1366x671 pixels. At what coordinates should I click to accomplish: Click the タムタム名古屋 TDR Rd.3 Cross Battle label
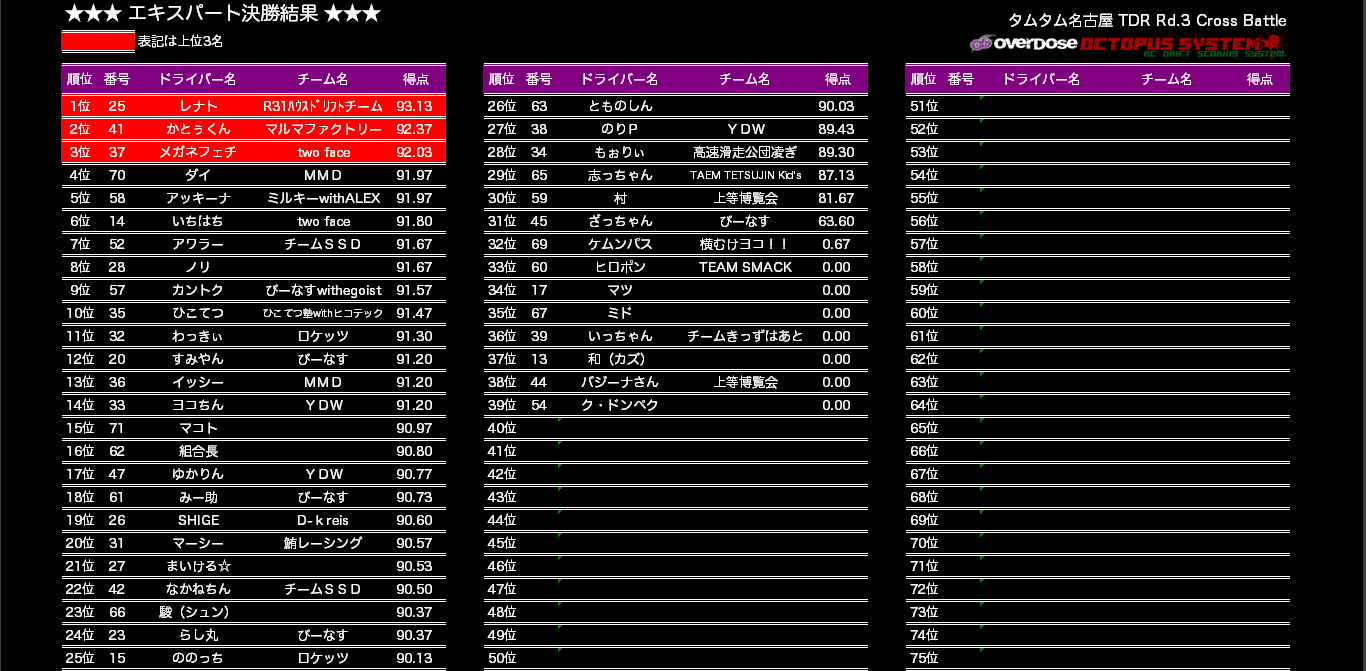point(1147,20)
